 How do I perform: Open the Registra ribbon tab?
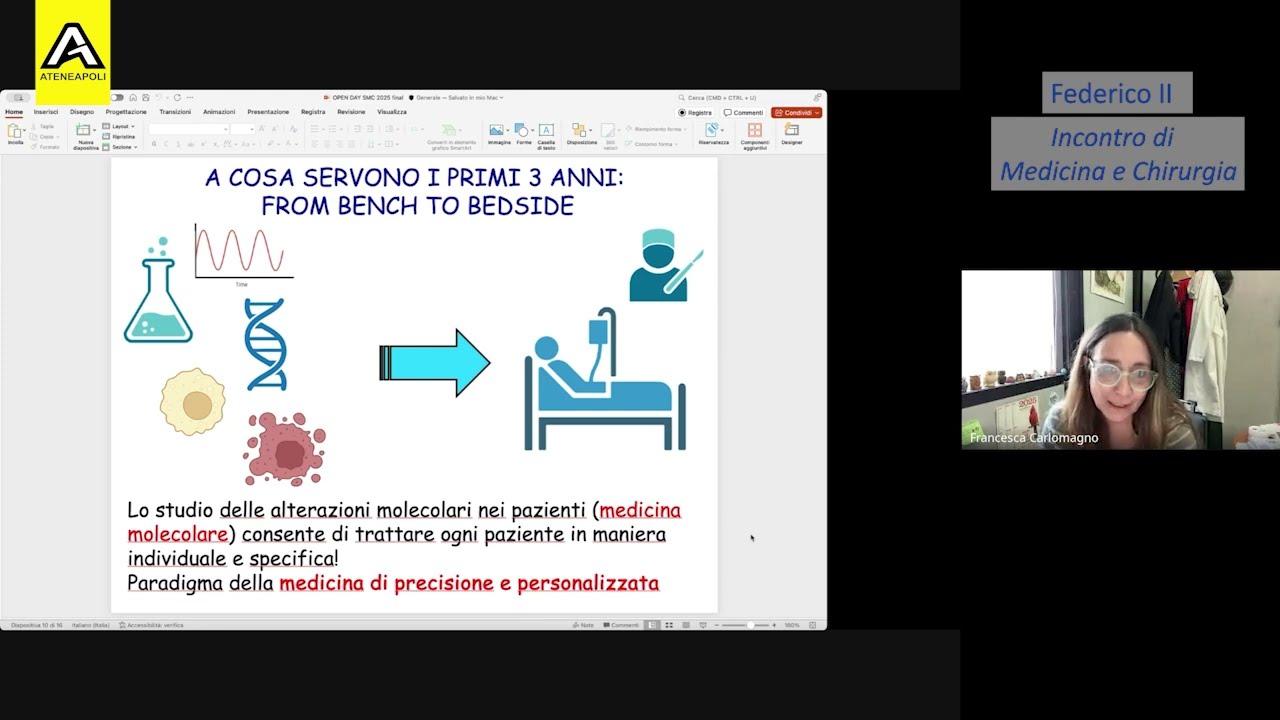coord(313,112)
